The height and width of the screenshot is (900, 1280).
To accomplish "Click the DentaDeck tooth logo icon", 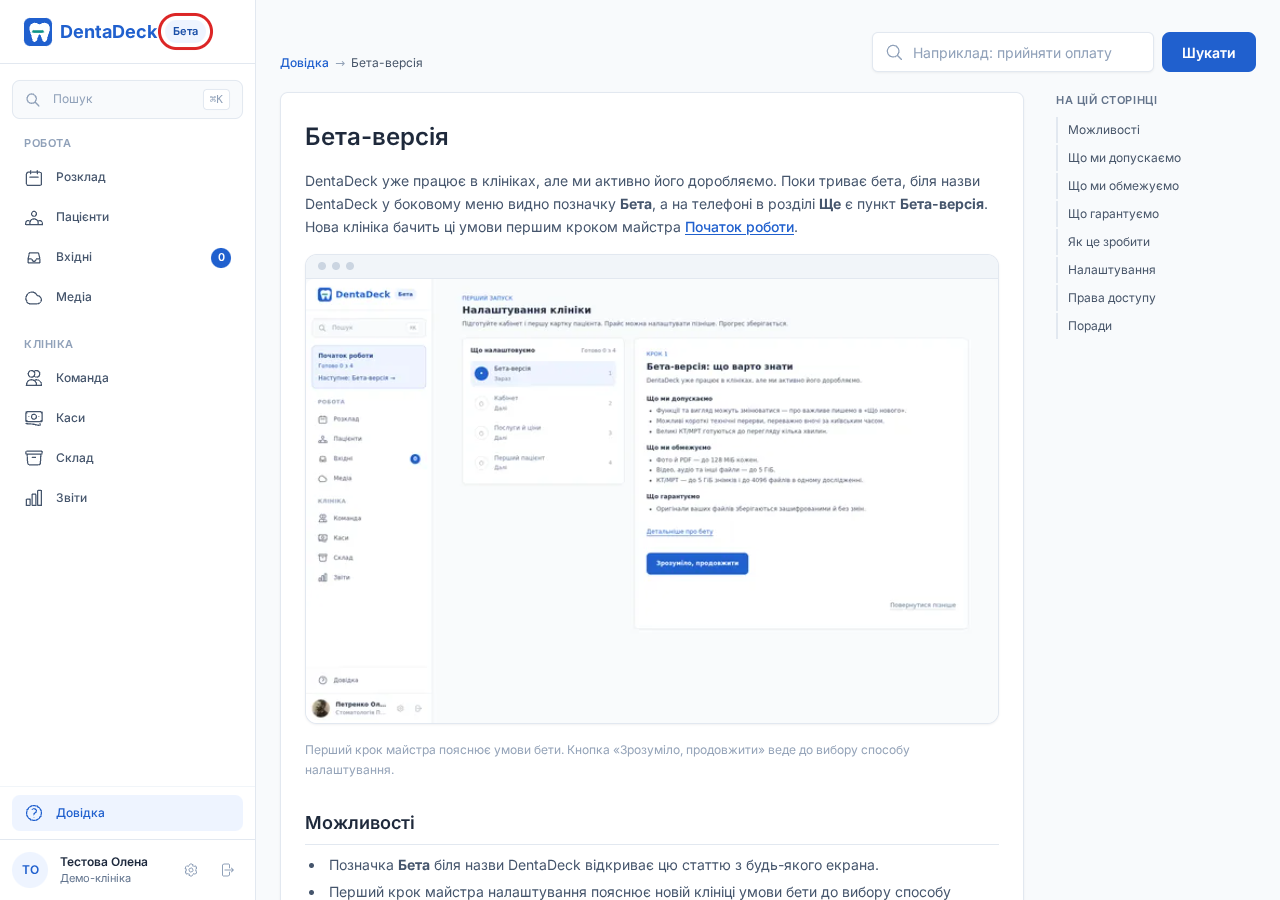I will pyautogui.click(x=38, y=32).
